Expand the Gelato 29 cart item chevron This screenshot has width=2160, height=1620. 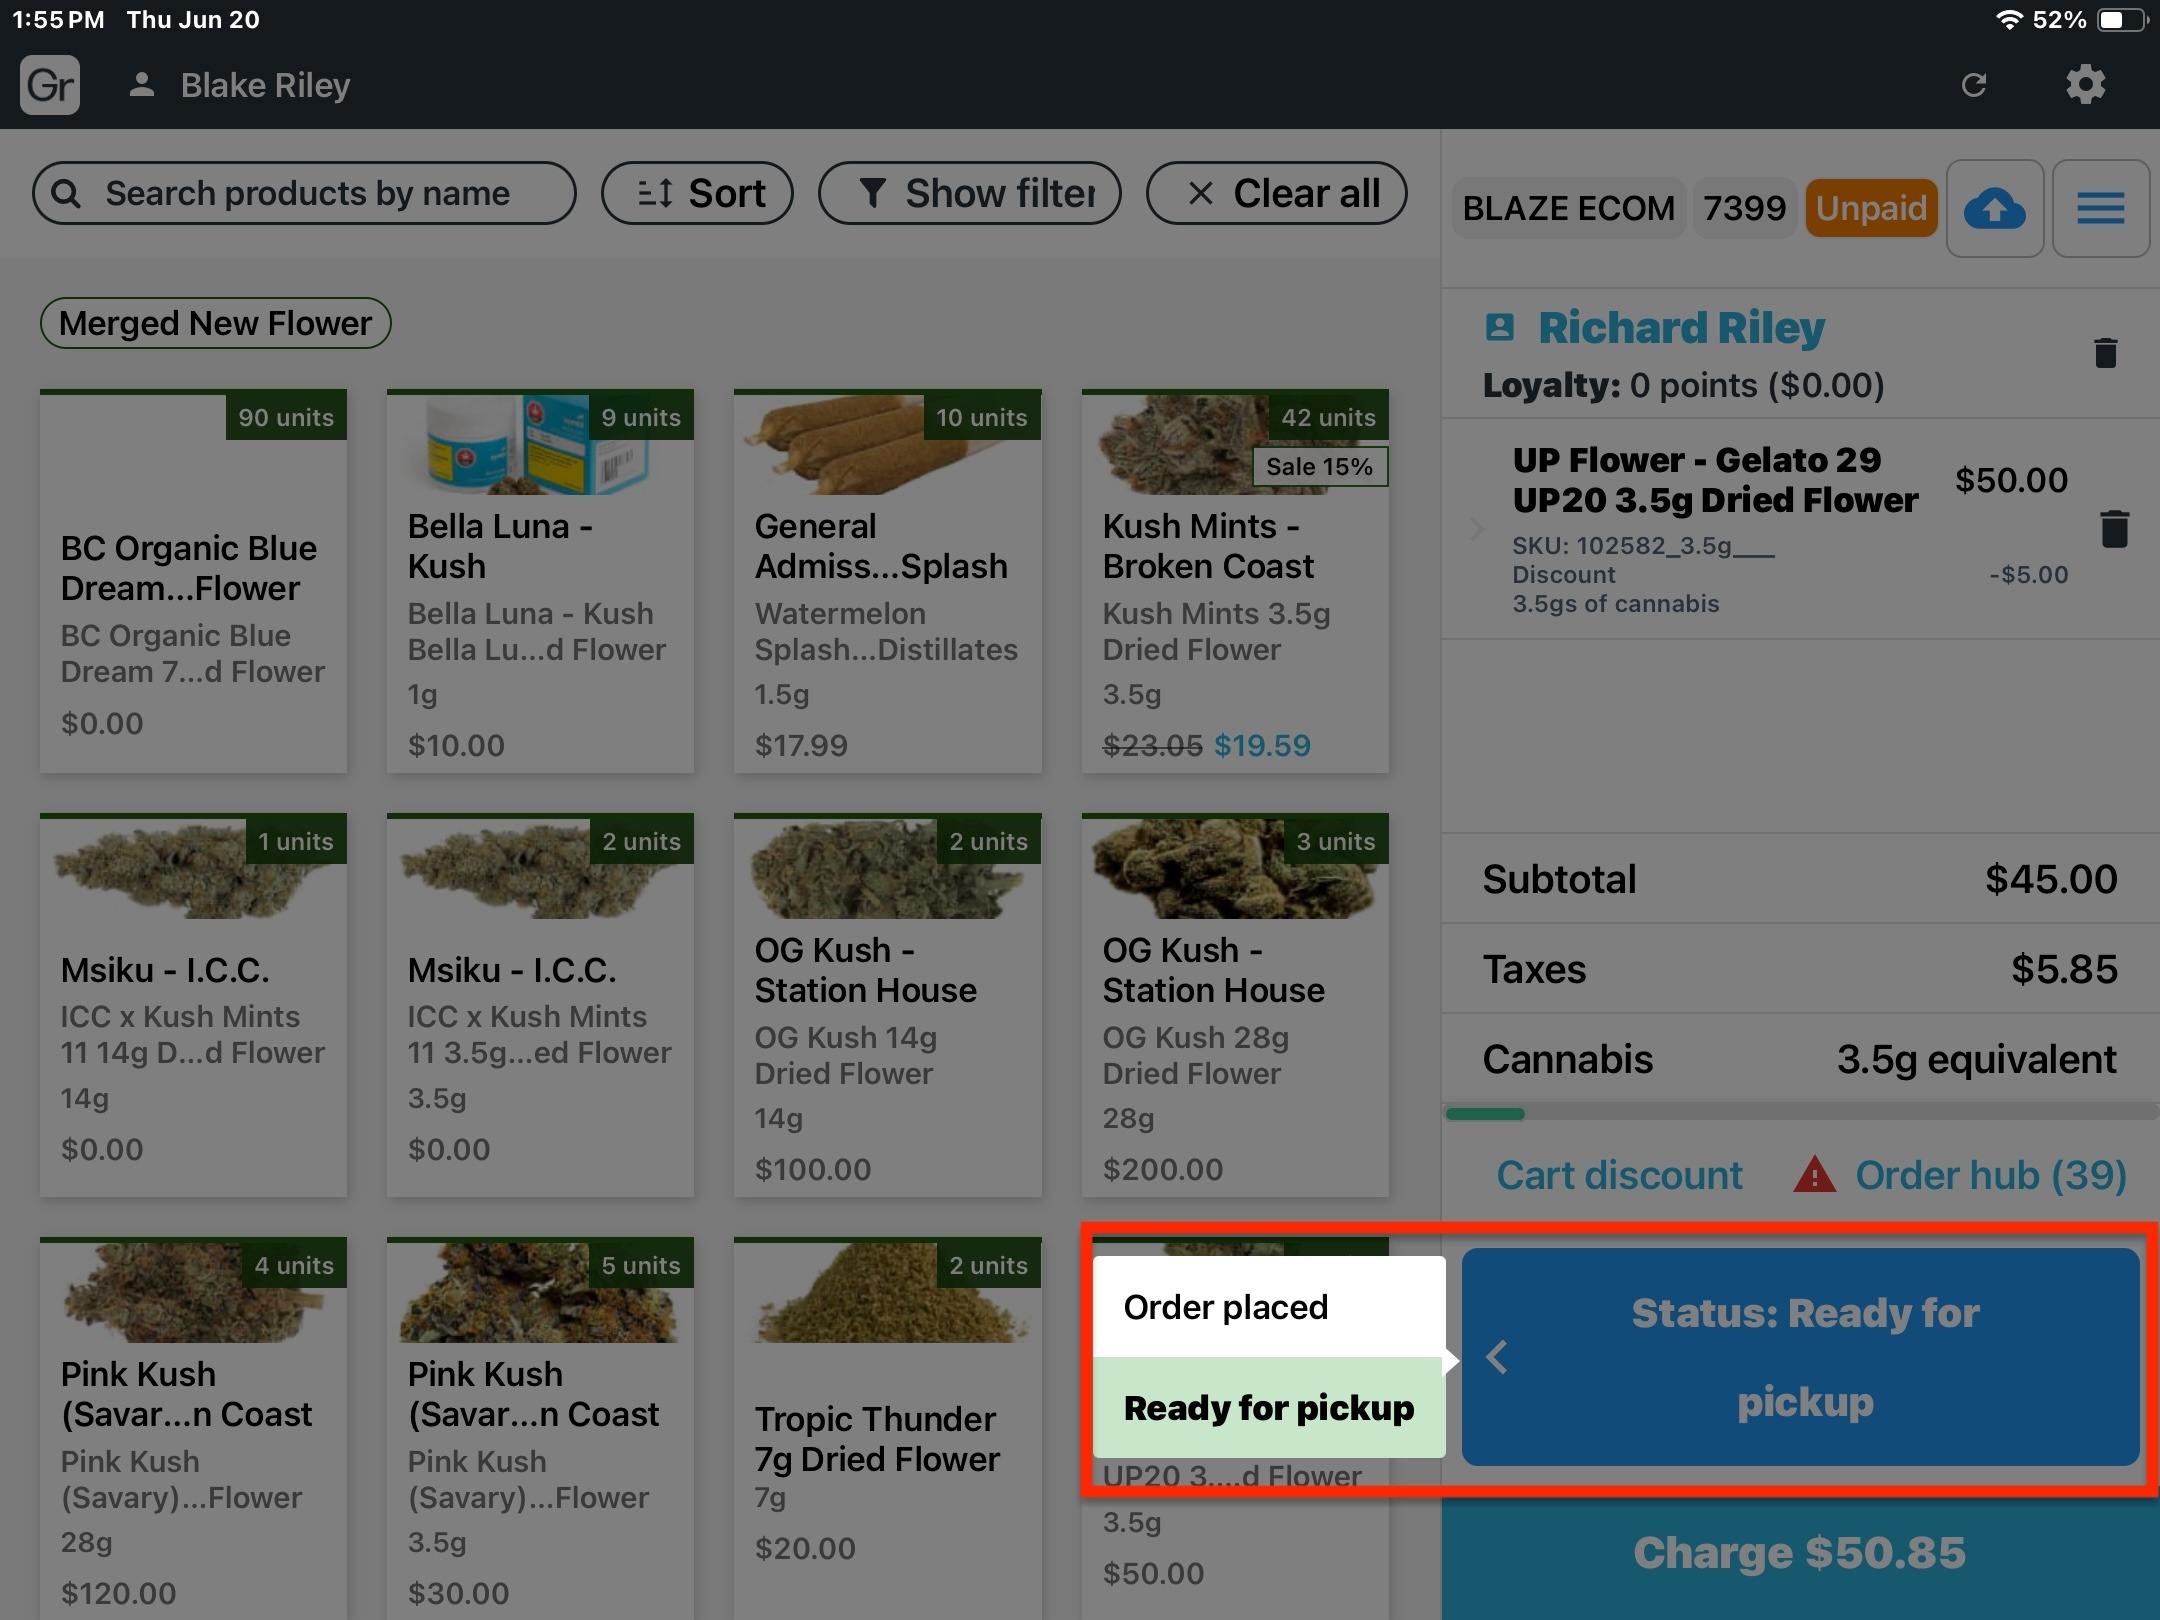pyautogui.click(x=1477, y=529)
